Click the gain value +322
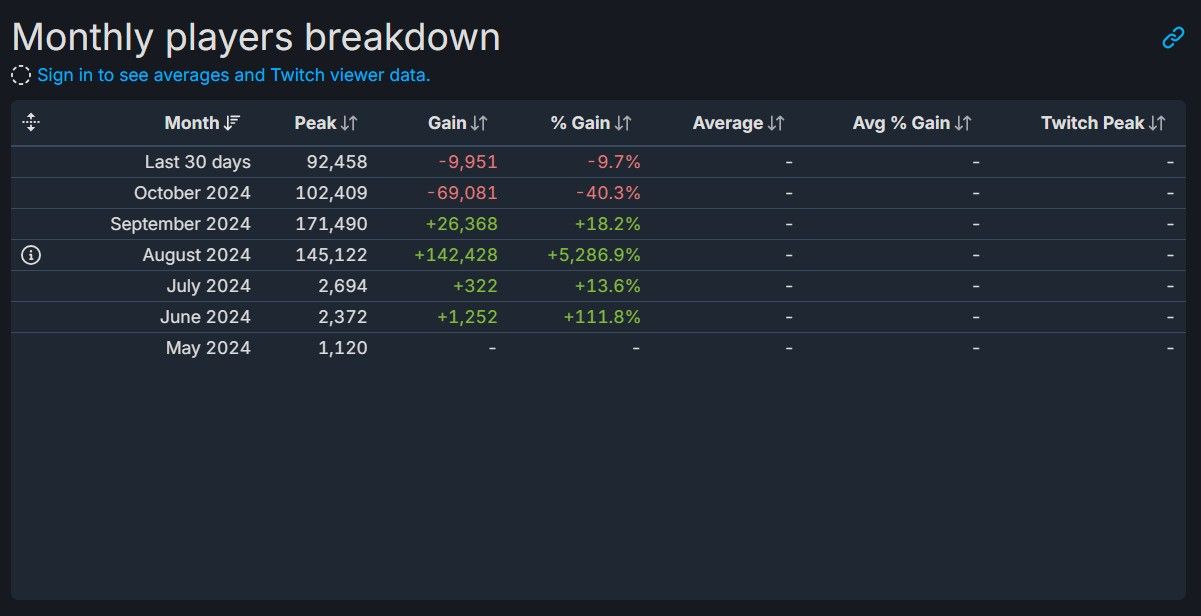Image resolution: width=1201 pixels, height=616 pixels. click(475, 286)
